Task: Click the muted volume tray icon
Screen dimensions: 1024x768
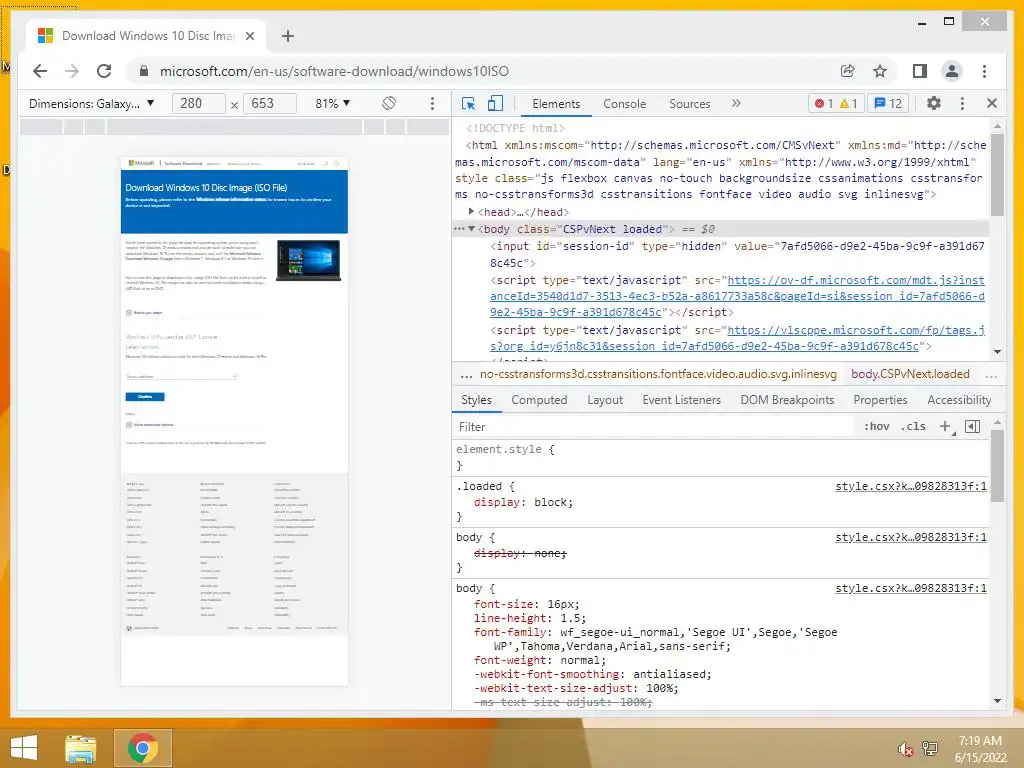Action: (905, 749)
